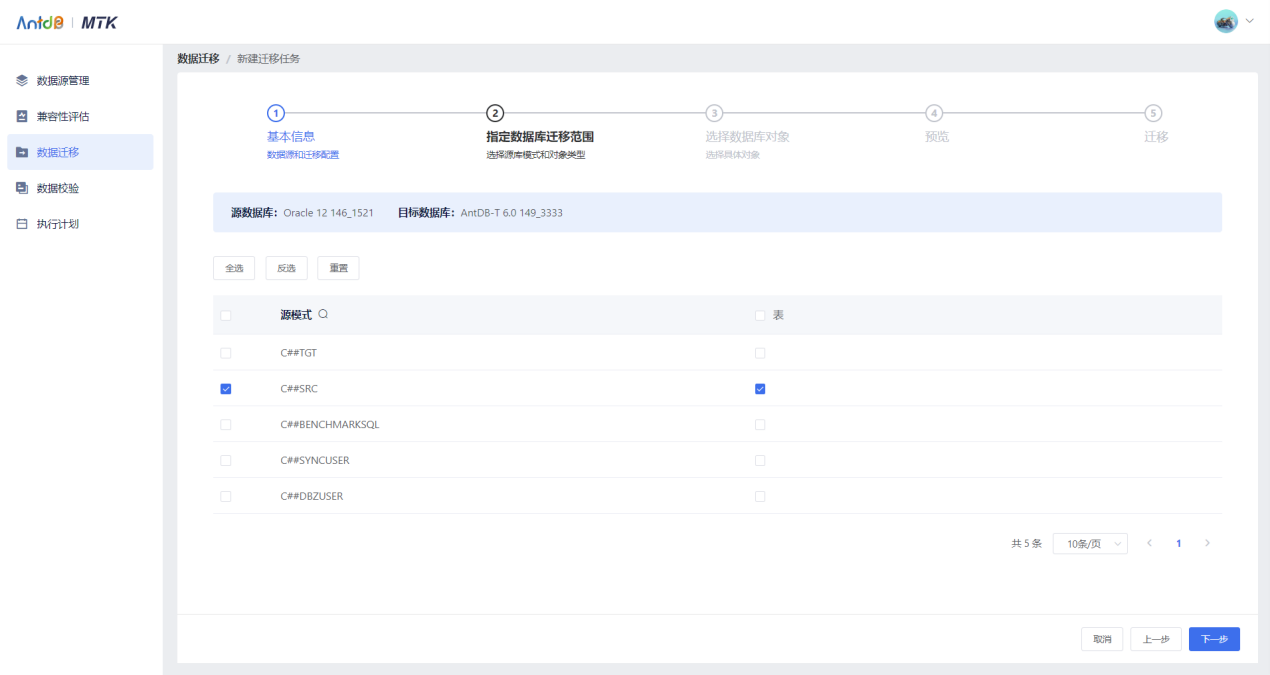Select the header checkbox above all schemas
The height and width of the screenshot is (675, 1270).
click(x=225, y=315)
